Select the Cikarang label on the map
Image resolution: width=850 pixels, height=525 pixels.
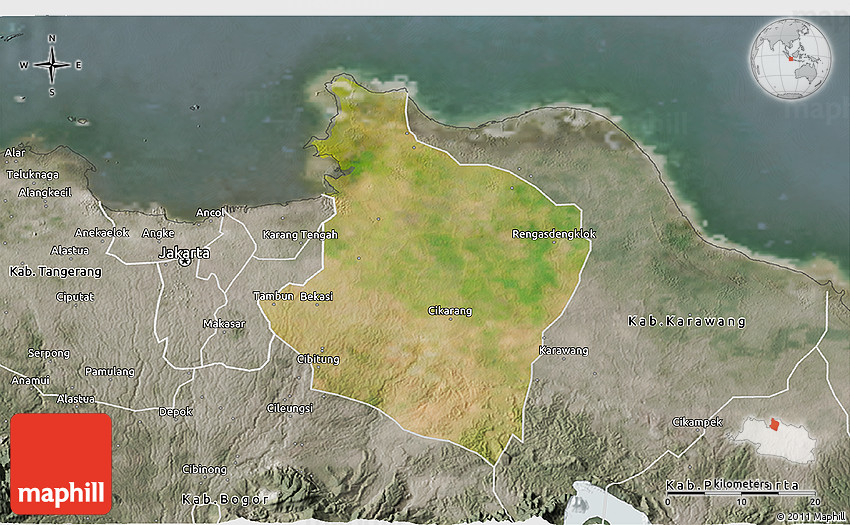click(449, 311)
